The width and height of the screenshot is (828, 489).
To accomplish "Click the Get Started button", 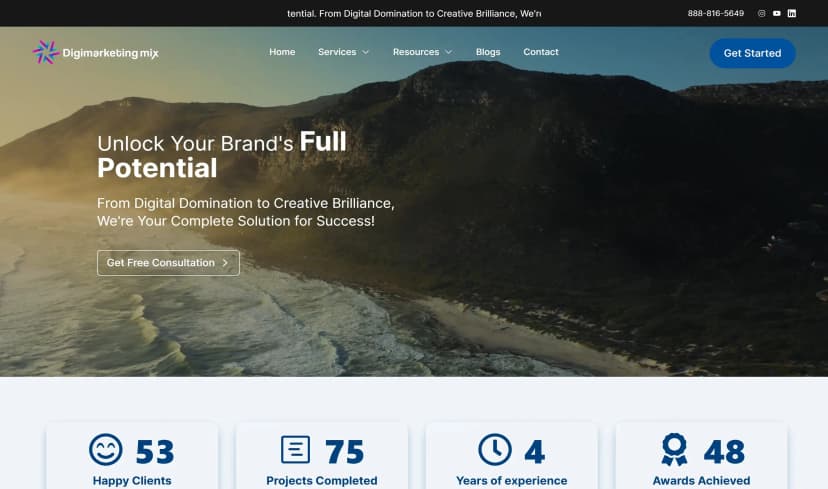I will (x=752, y=53).
